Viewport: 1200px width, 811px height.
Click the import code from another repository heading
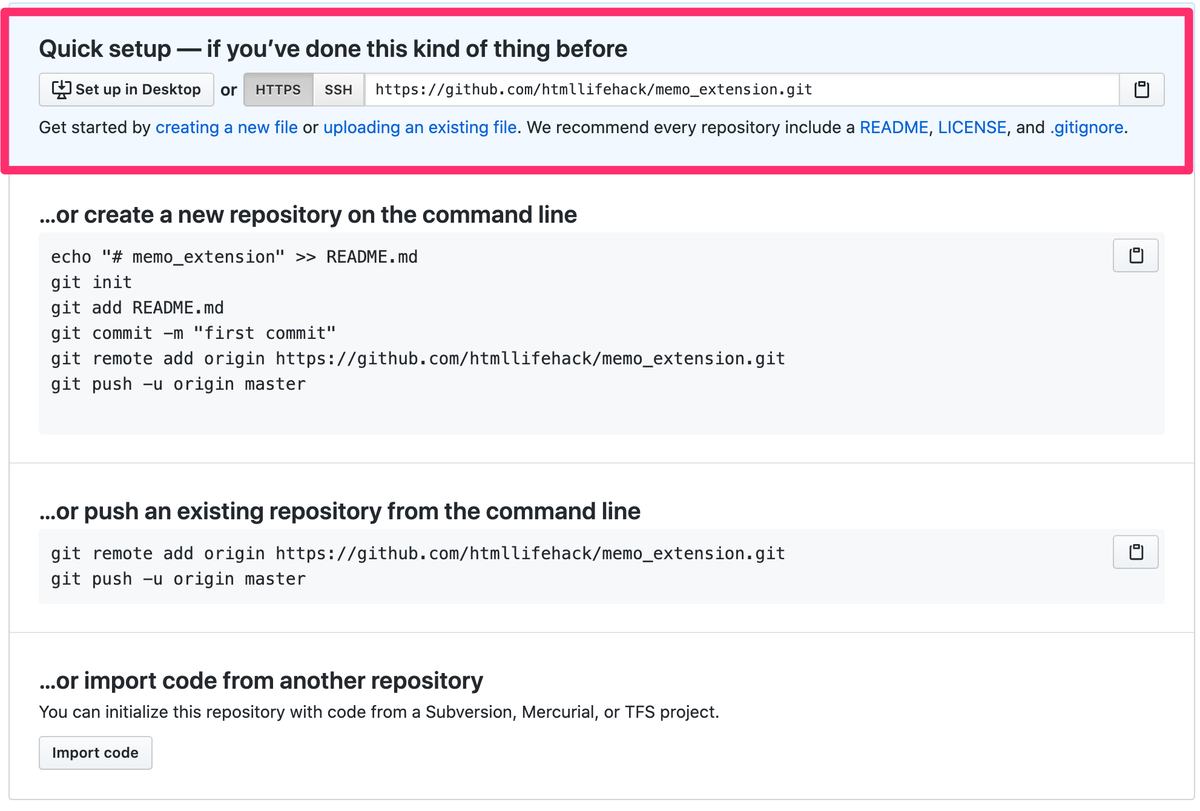pos(261,681)
